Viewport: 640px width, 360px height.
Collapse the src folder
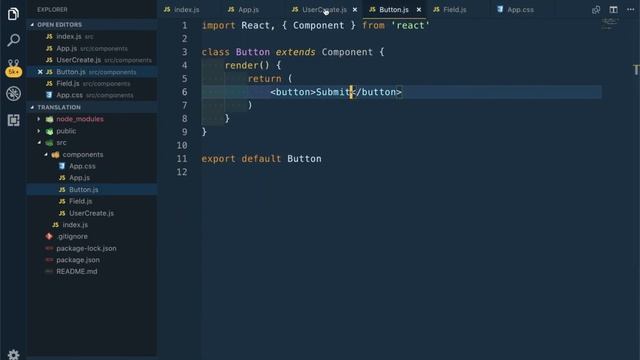coord(39,143)
